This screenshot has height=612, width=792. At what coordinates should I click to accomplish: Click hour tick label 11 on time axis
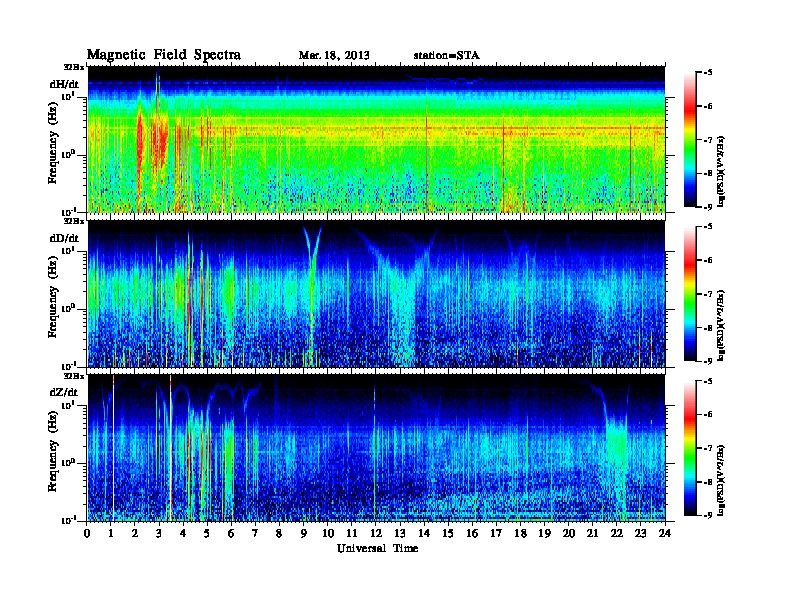352,534
